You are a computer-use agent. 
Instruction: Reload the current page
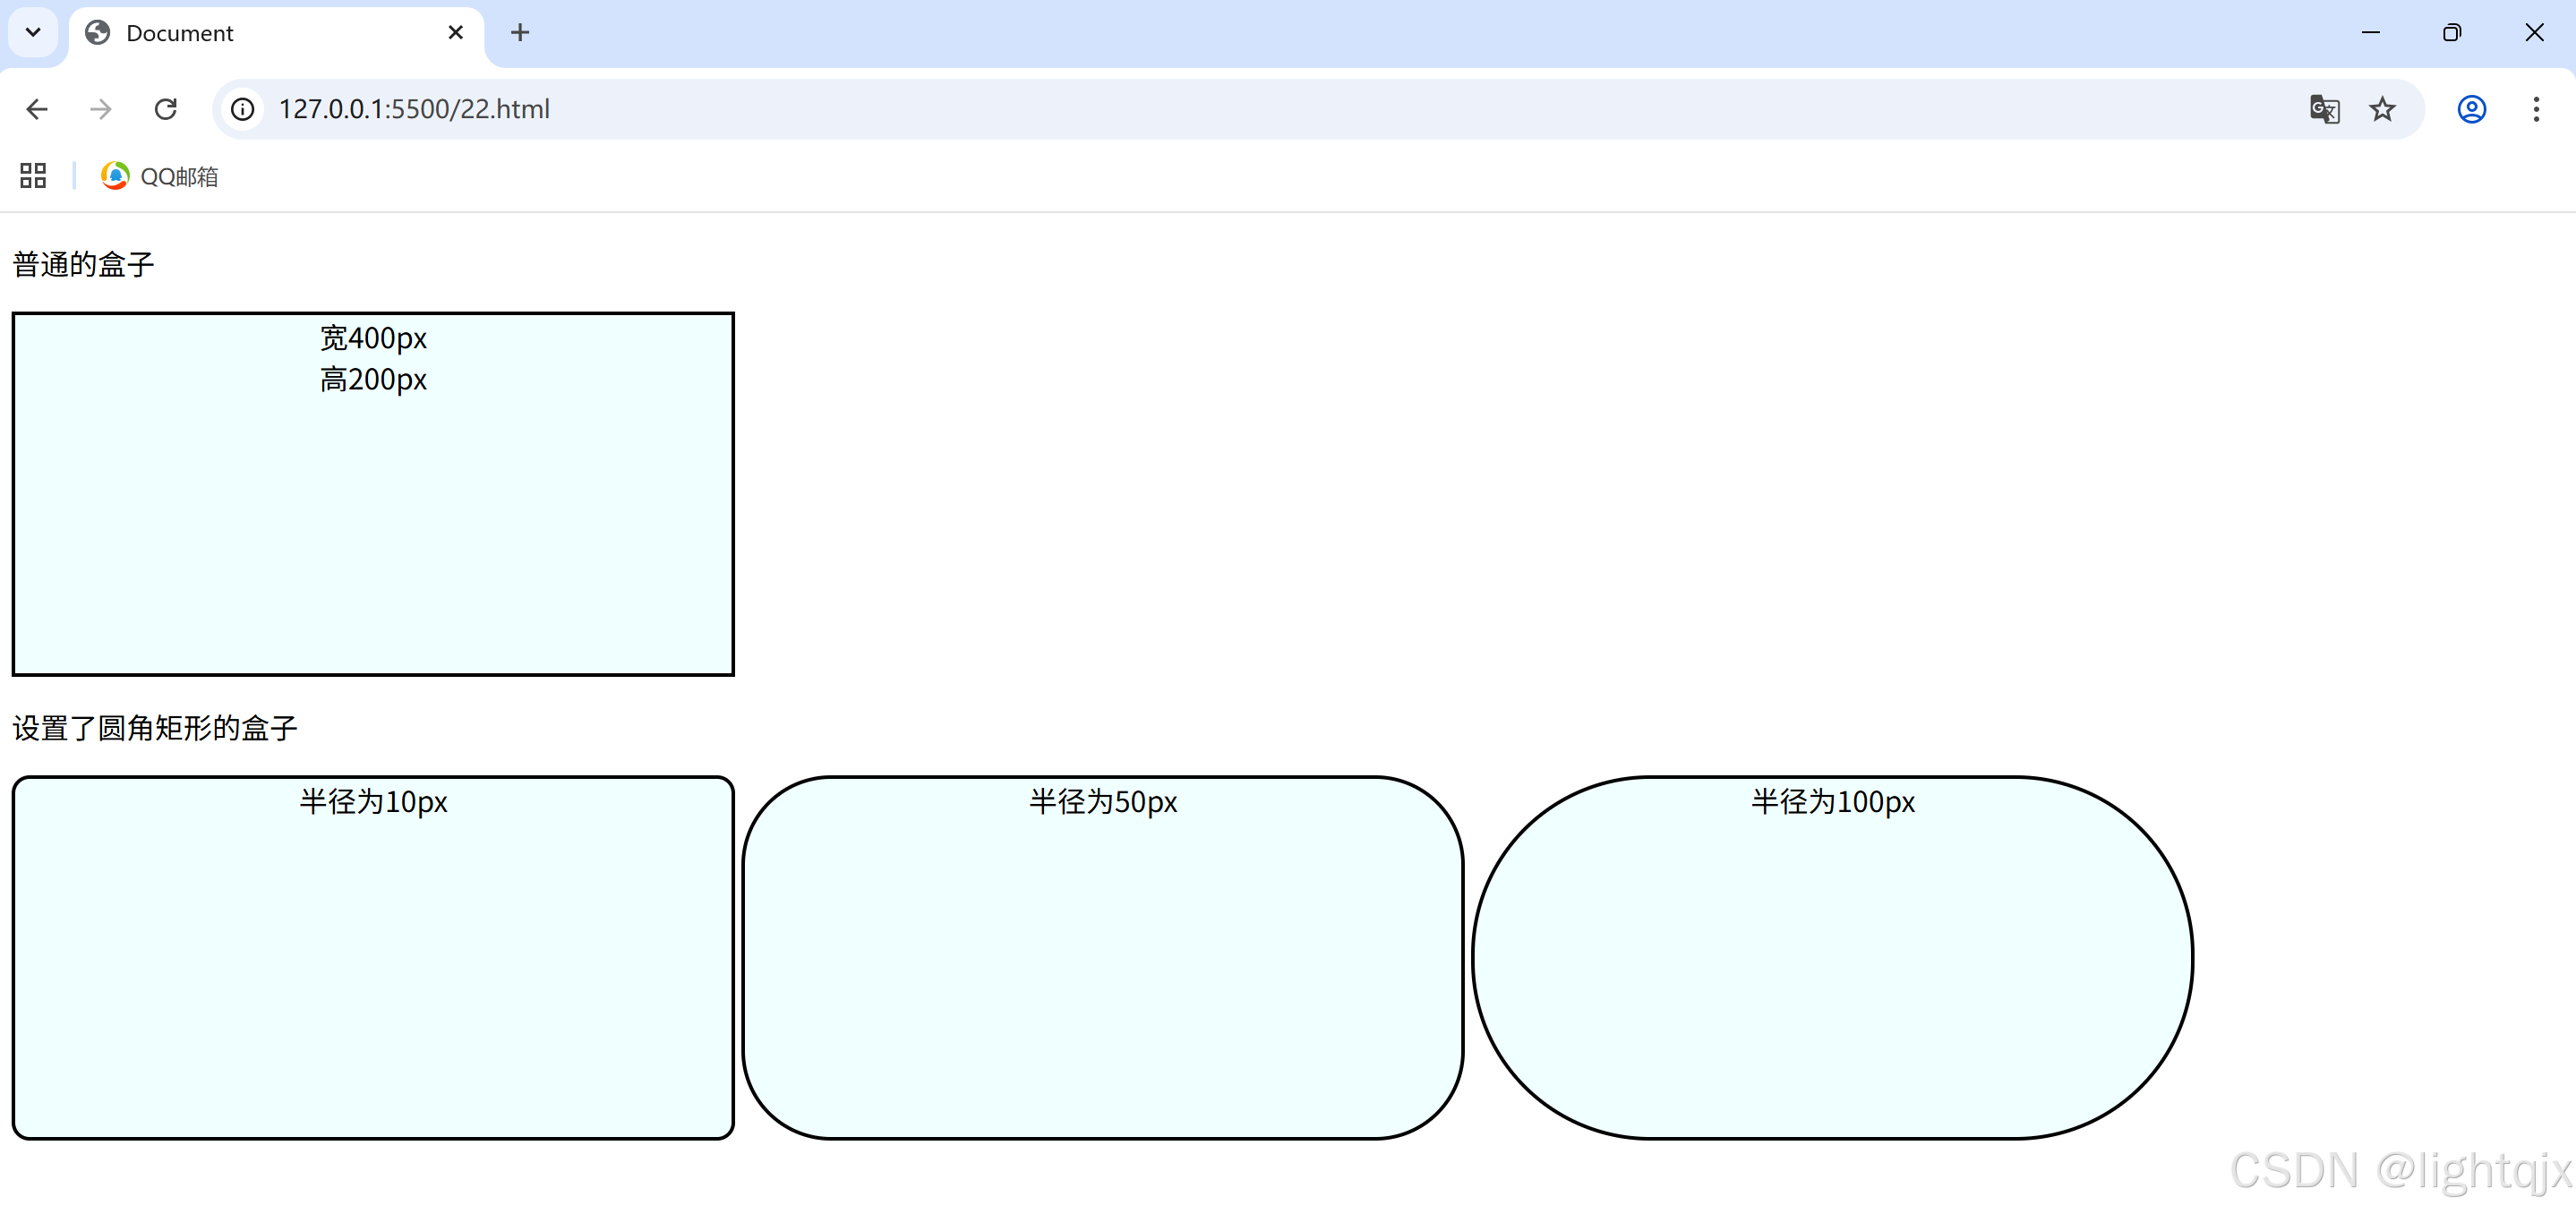(166, 109)
